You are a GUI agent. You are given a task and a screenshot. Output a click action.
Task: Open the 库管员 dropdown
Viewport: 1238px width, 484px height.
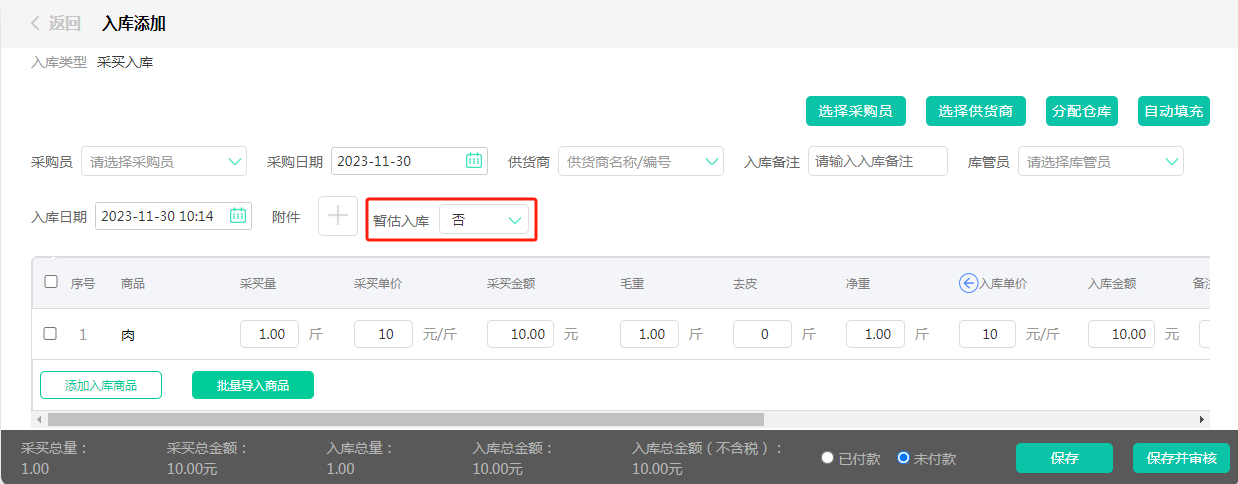point(1171,161)
